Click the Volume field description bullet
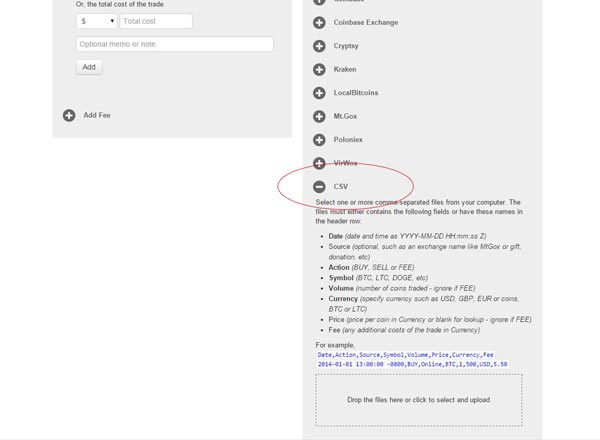Screen dimensions: 600x440 coord(402,288)
